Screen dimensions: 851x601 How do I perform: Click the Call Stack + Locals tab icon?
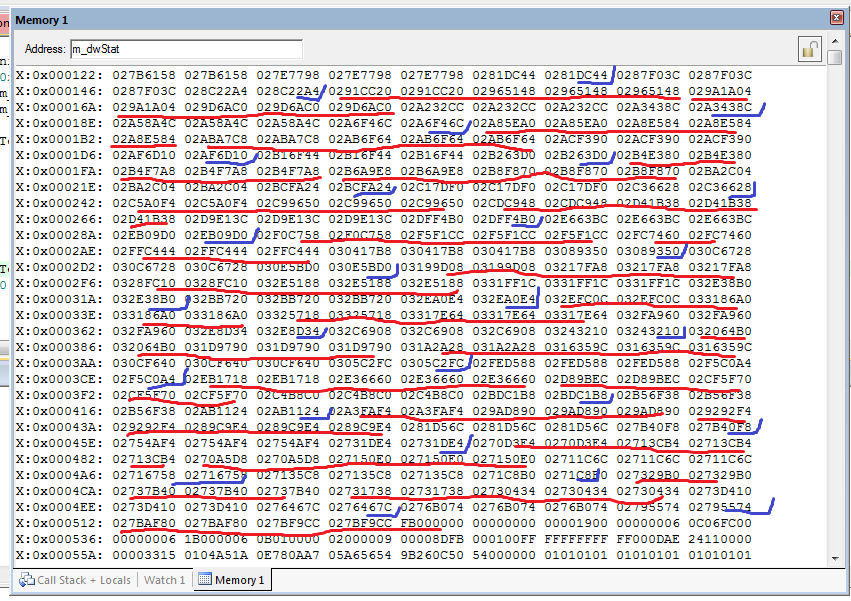27,580
